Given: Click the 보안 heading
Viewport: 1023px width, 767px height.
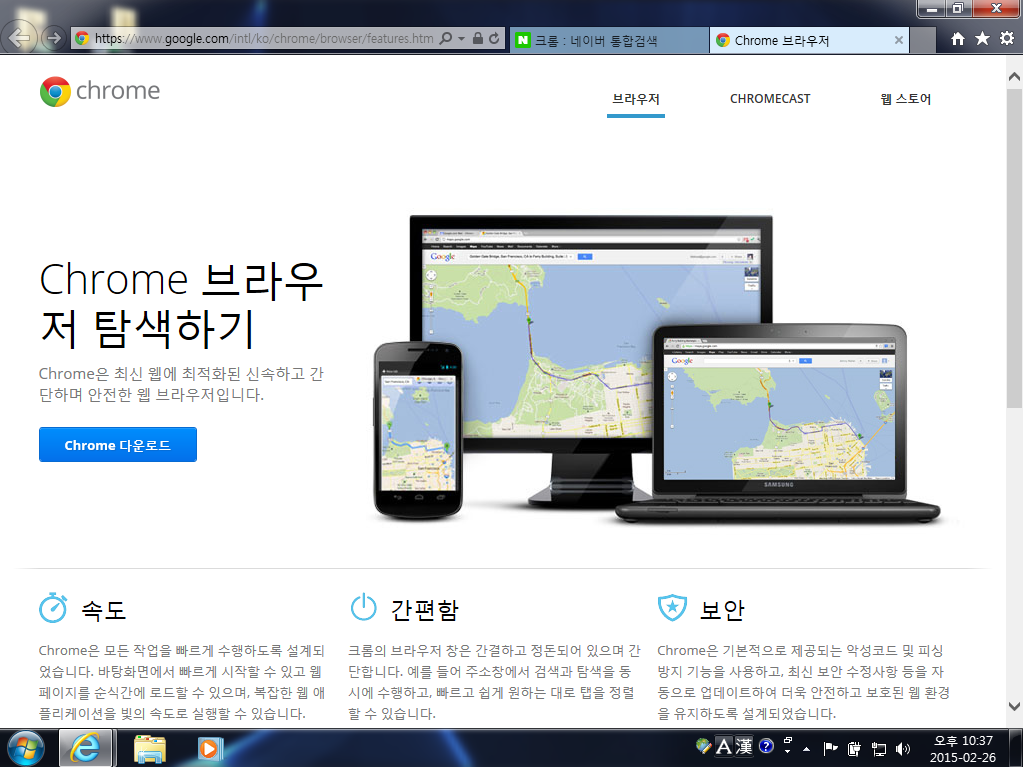Looking at the screenshot, I should pyautogui.click(x=722, y=610).
